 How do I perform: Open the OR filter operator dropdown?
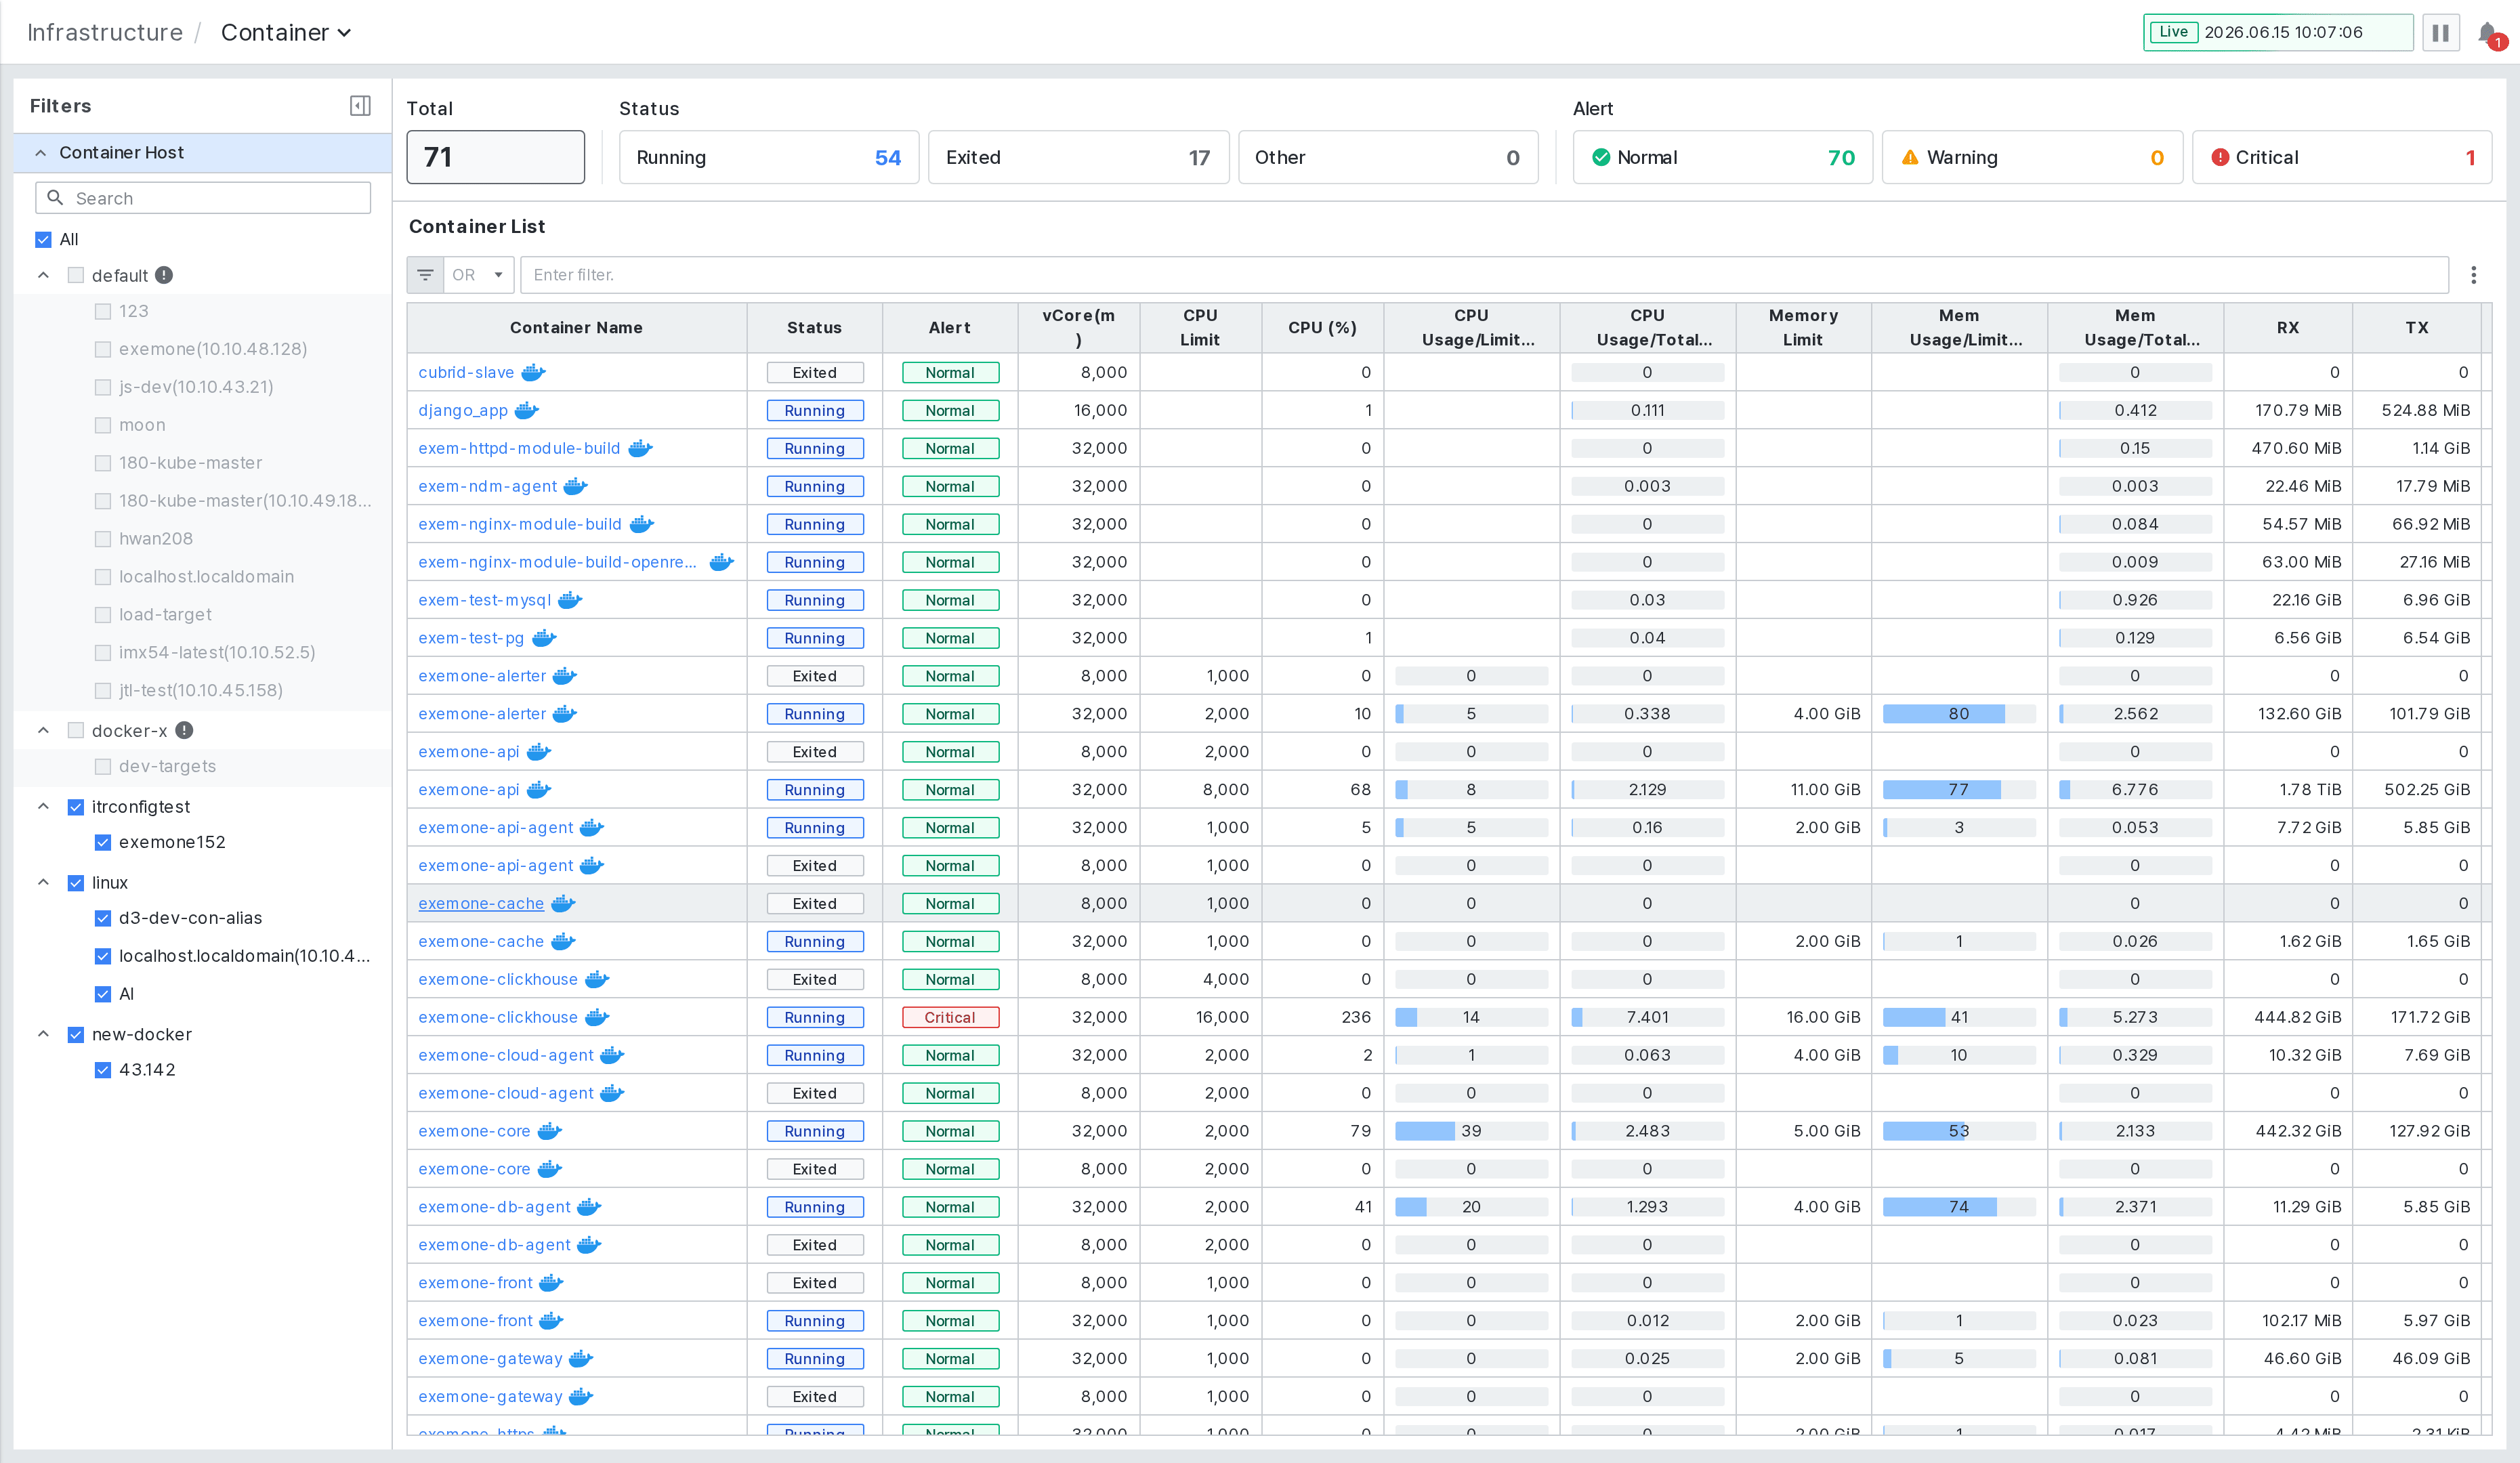pyautogui.click(x=479, y=275)
